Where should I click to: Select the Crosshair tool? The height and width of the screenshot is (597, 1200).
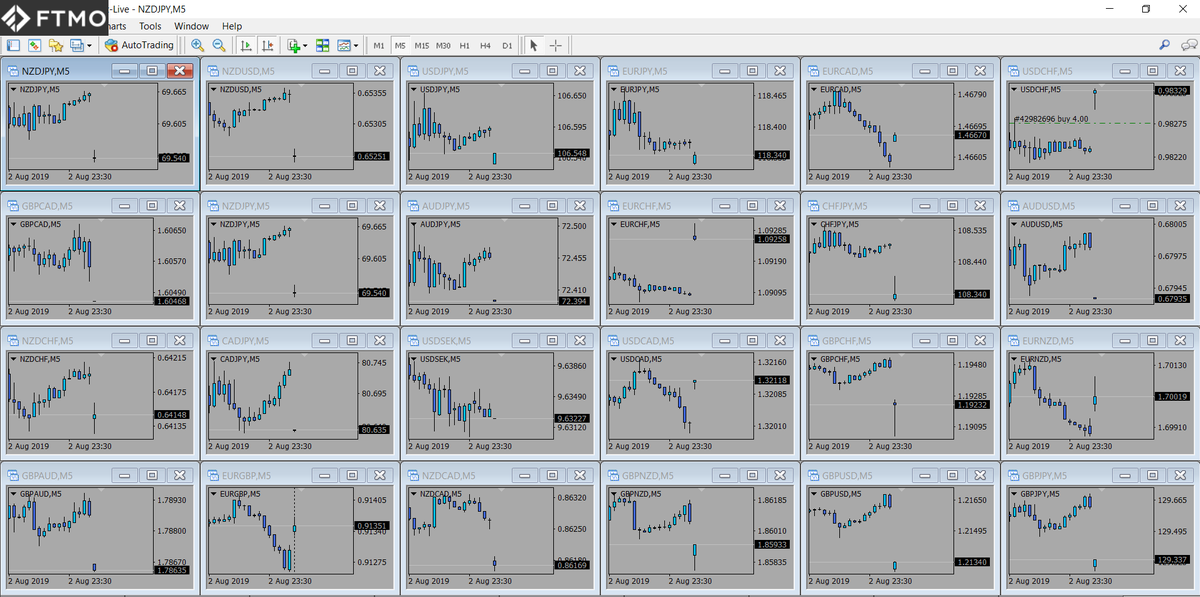pos(556,45)
